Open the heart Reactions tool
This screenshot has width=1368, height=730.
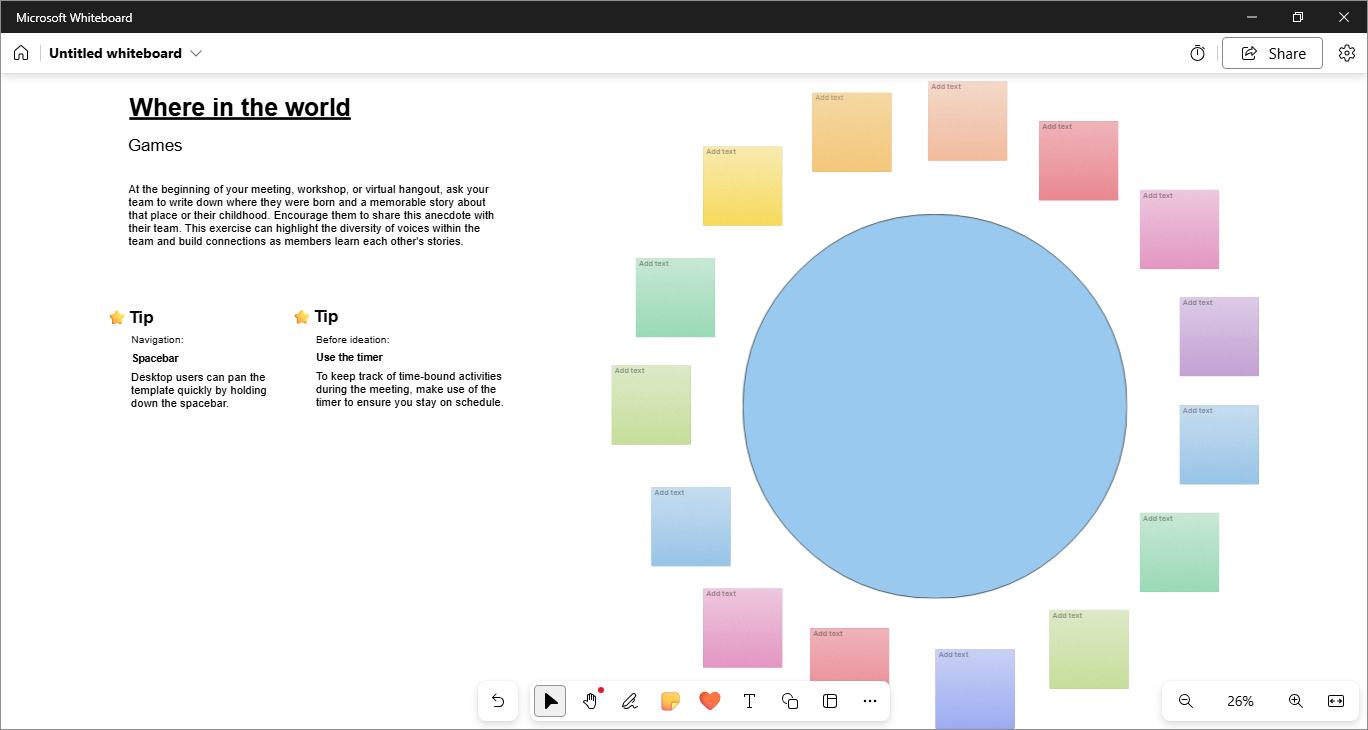tap(710, 701)
